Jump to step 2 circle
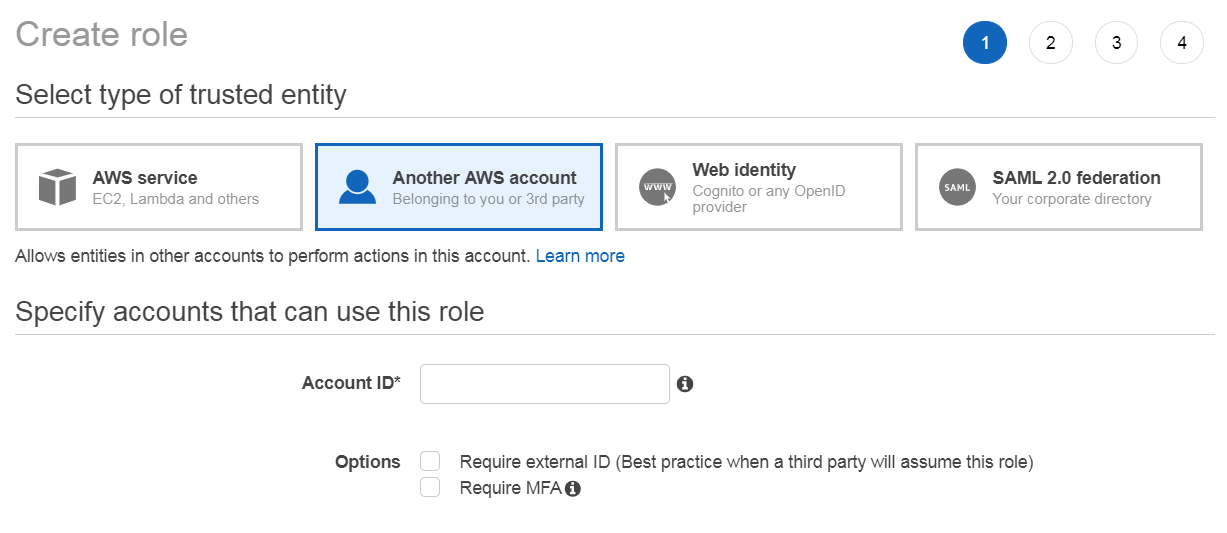Viewport: 1227px width, 533px height. click(x=1050, y=43)
